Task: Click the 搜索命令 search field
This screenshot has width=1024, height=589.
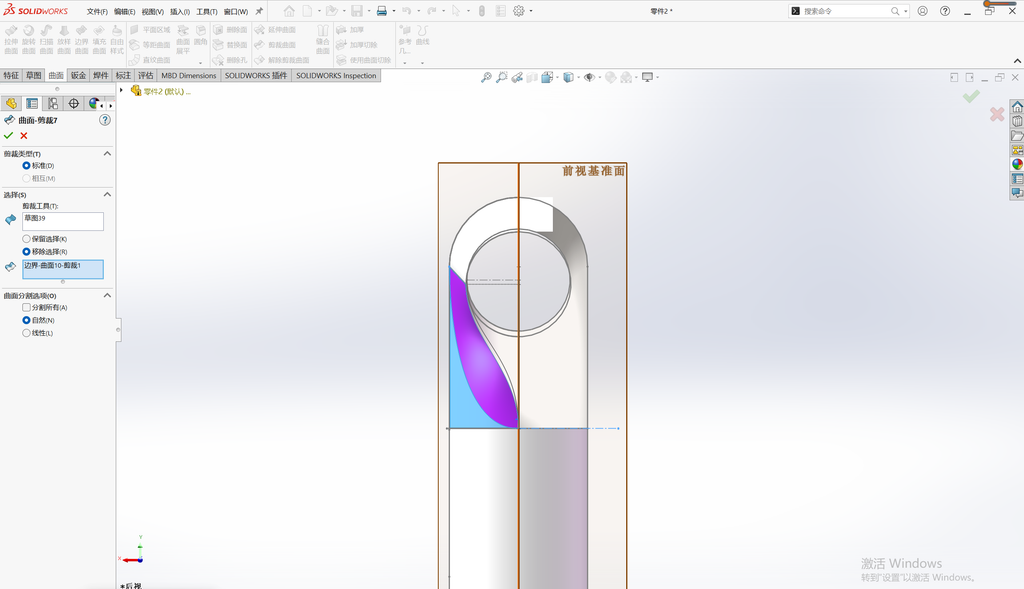Action: tap(845, 11)
